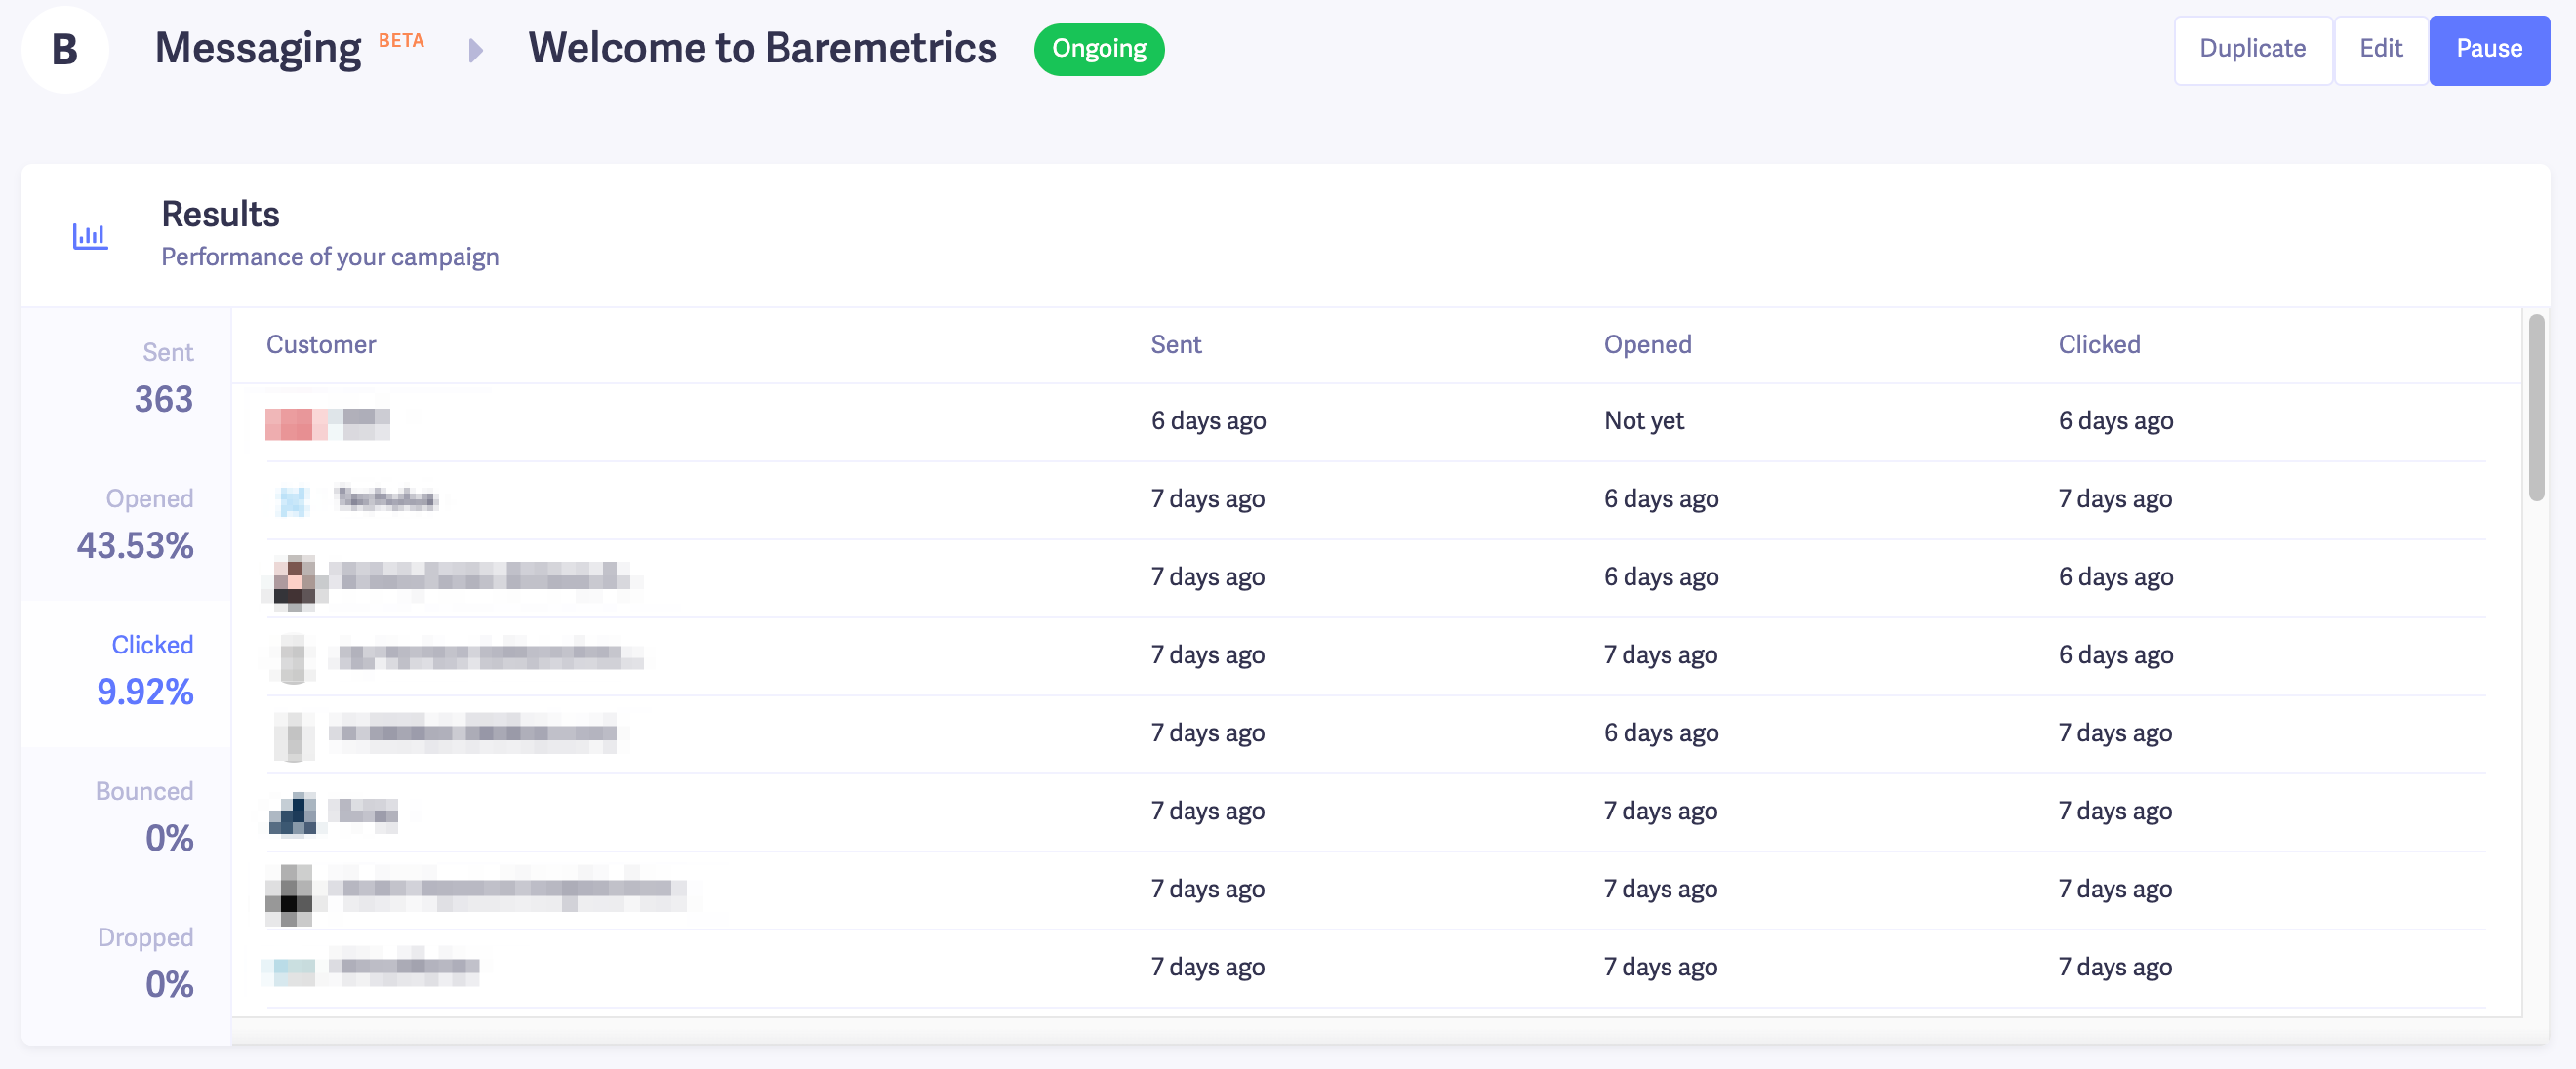The width and height of the screenshot is (2576, 1069).
Task: Pause the ongoing campaign
Action: 2488,49
